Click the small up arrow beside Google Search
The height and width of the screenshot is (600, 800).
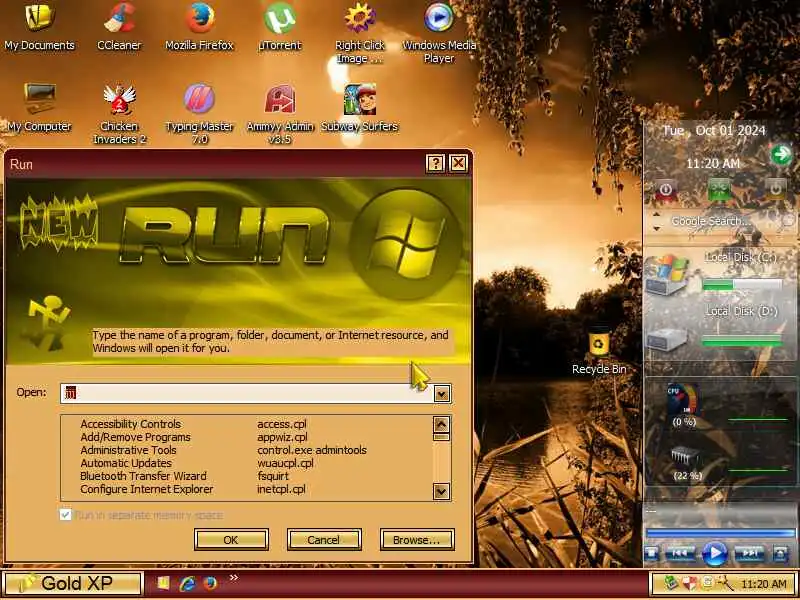(x=657, y=215)
